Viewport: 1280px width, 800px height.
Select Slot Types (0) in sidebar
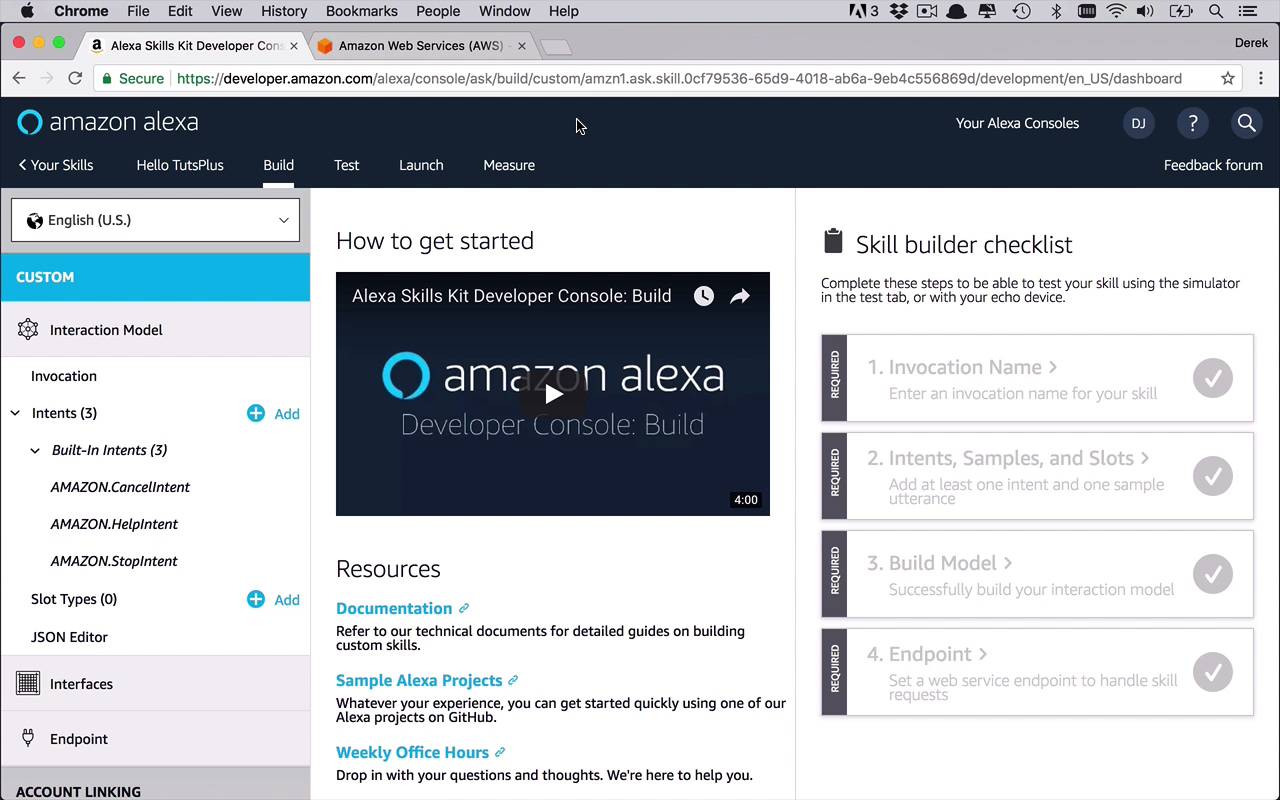[74, 599]
